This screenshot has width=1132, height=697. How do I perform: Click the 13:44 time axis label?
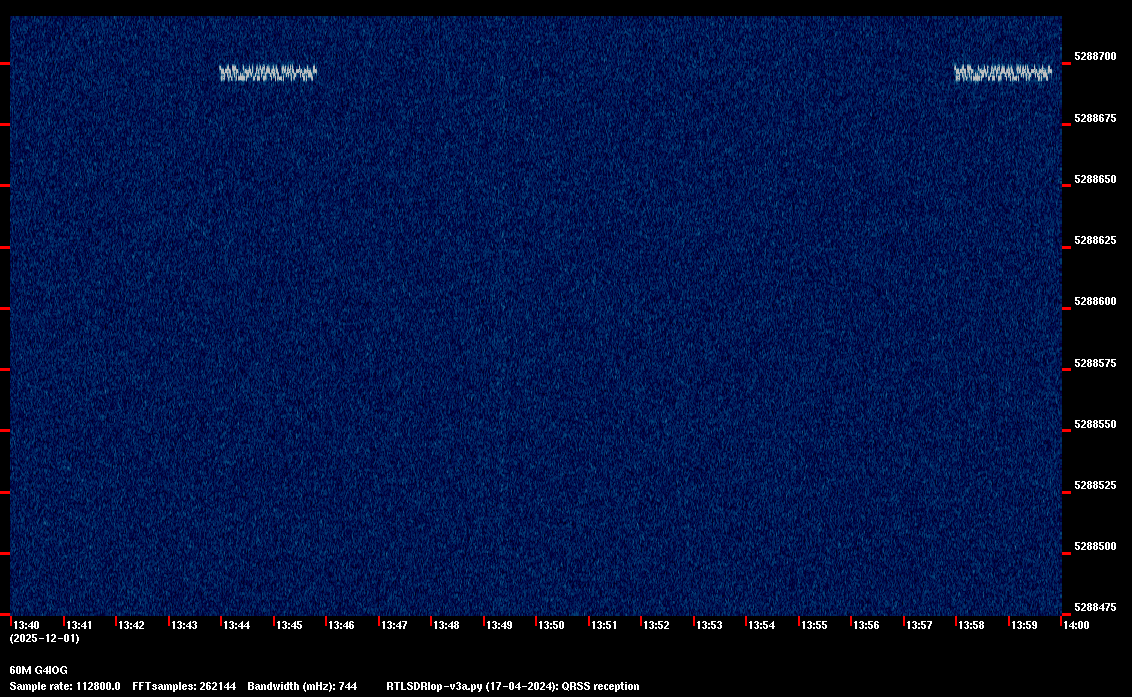point(237,625)
